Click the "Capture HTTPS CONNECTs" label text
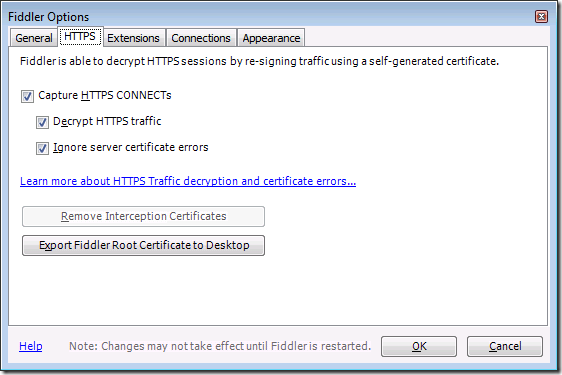562x375 pixels. [x=105, y=95]
